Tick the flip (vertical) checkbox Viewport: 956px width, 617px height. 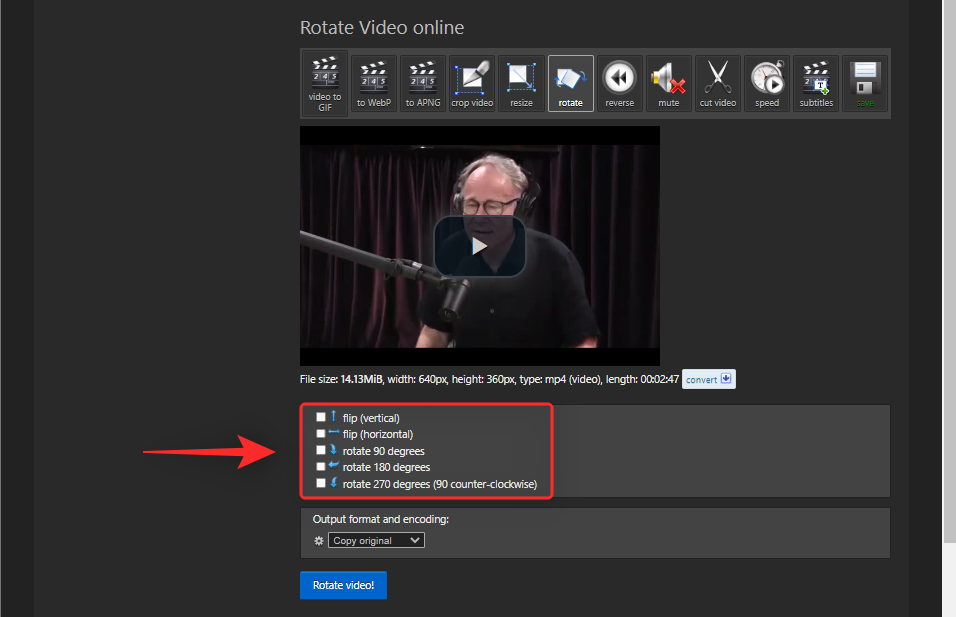pyautogui.click(x=321, y=418)
